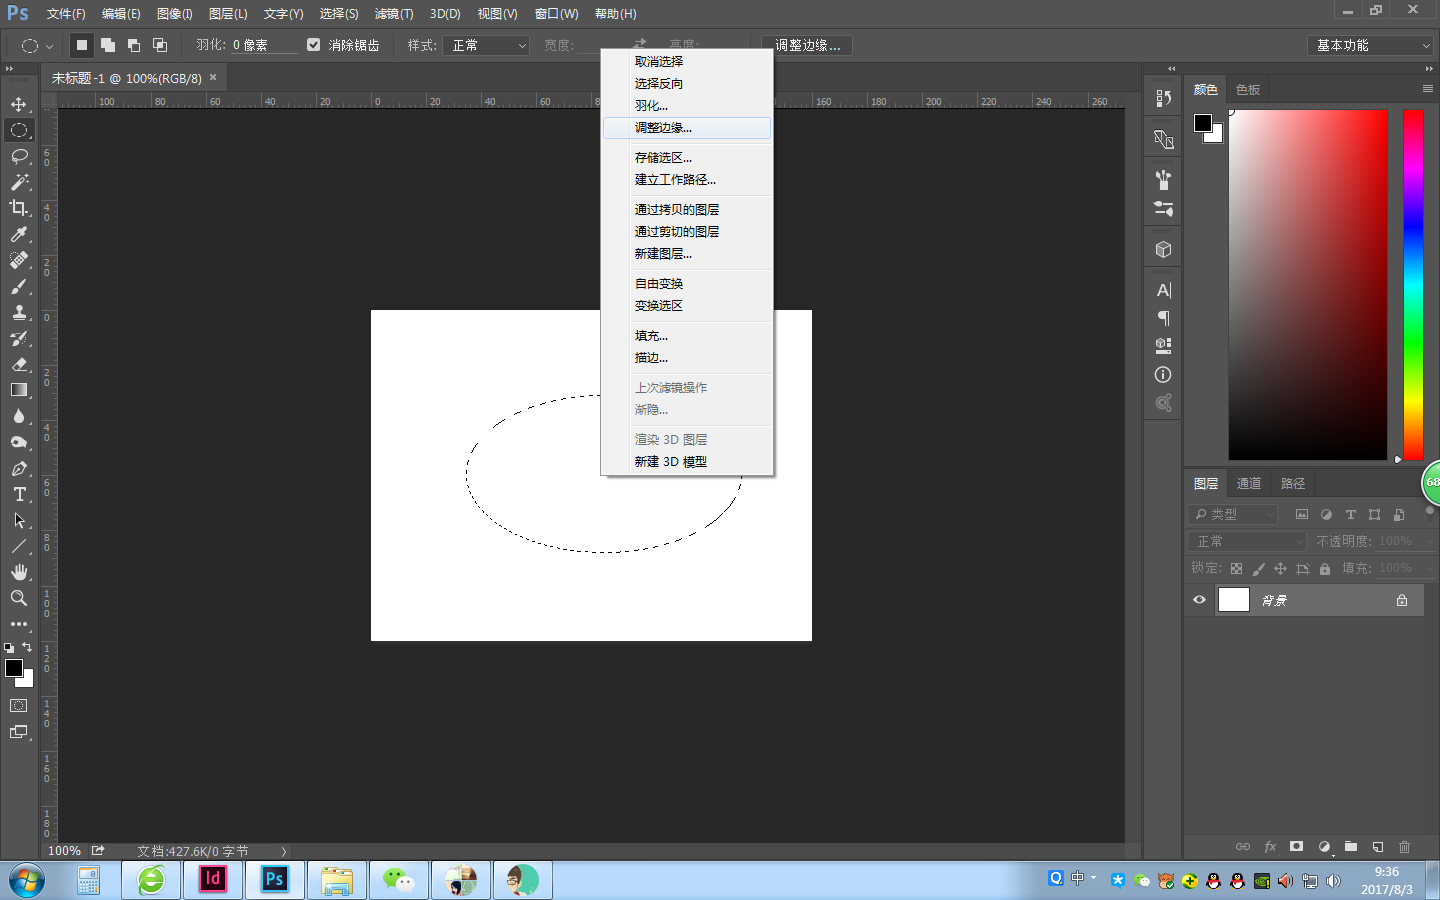Select the Healing Brush tool
Screen dimensions: 1440x900
[19, 260]
